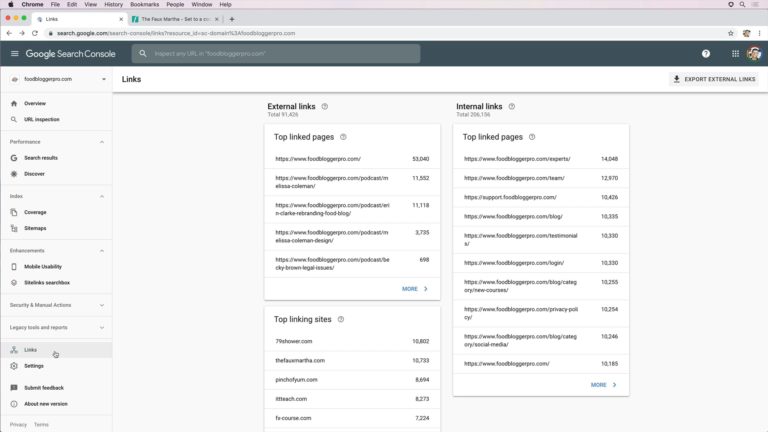Open the Chrome Window menu
The height and width of the screenshot is (432, 768).
point(202,4)
